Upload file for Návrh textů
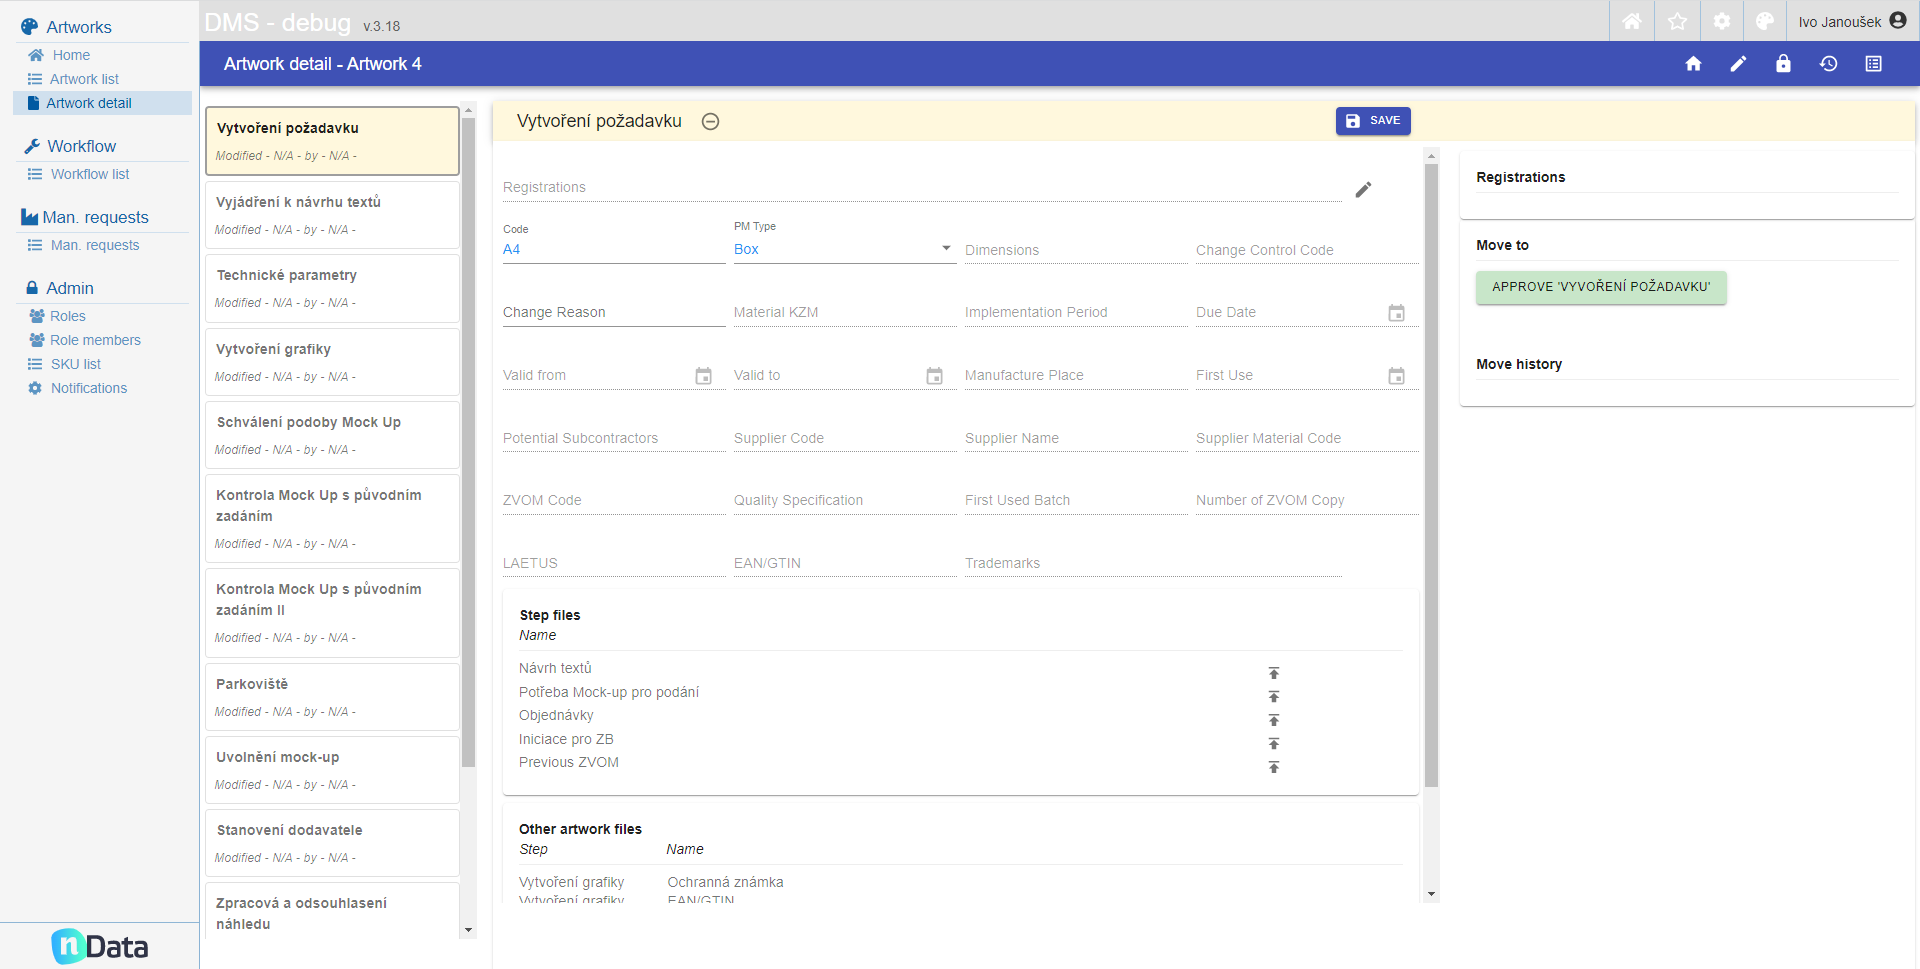This screenshot has width=1920, height=969. [x=1274, y=673]
